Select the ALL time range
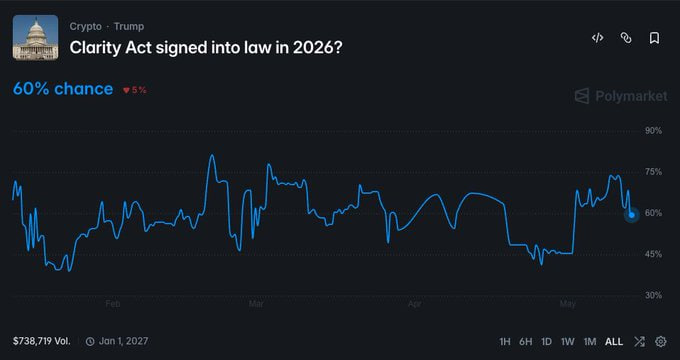680x360 pixels. [x=614, y=341]
